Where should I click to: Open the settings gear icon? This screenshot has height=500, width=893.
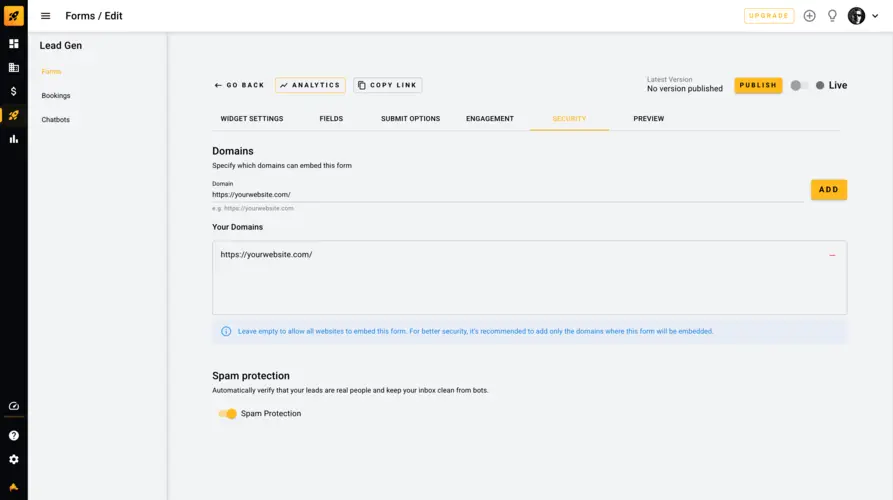coord(14,460)
